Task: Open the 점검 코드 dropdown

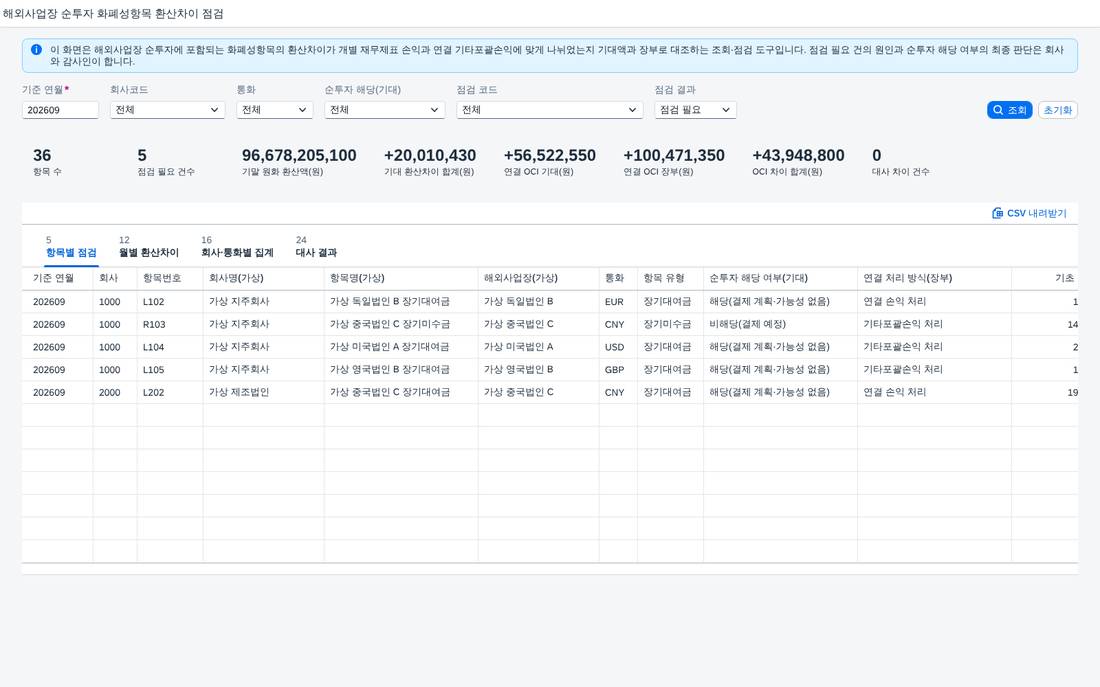Action: [x=549, y=110]
